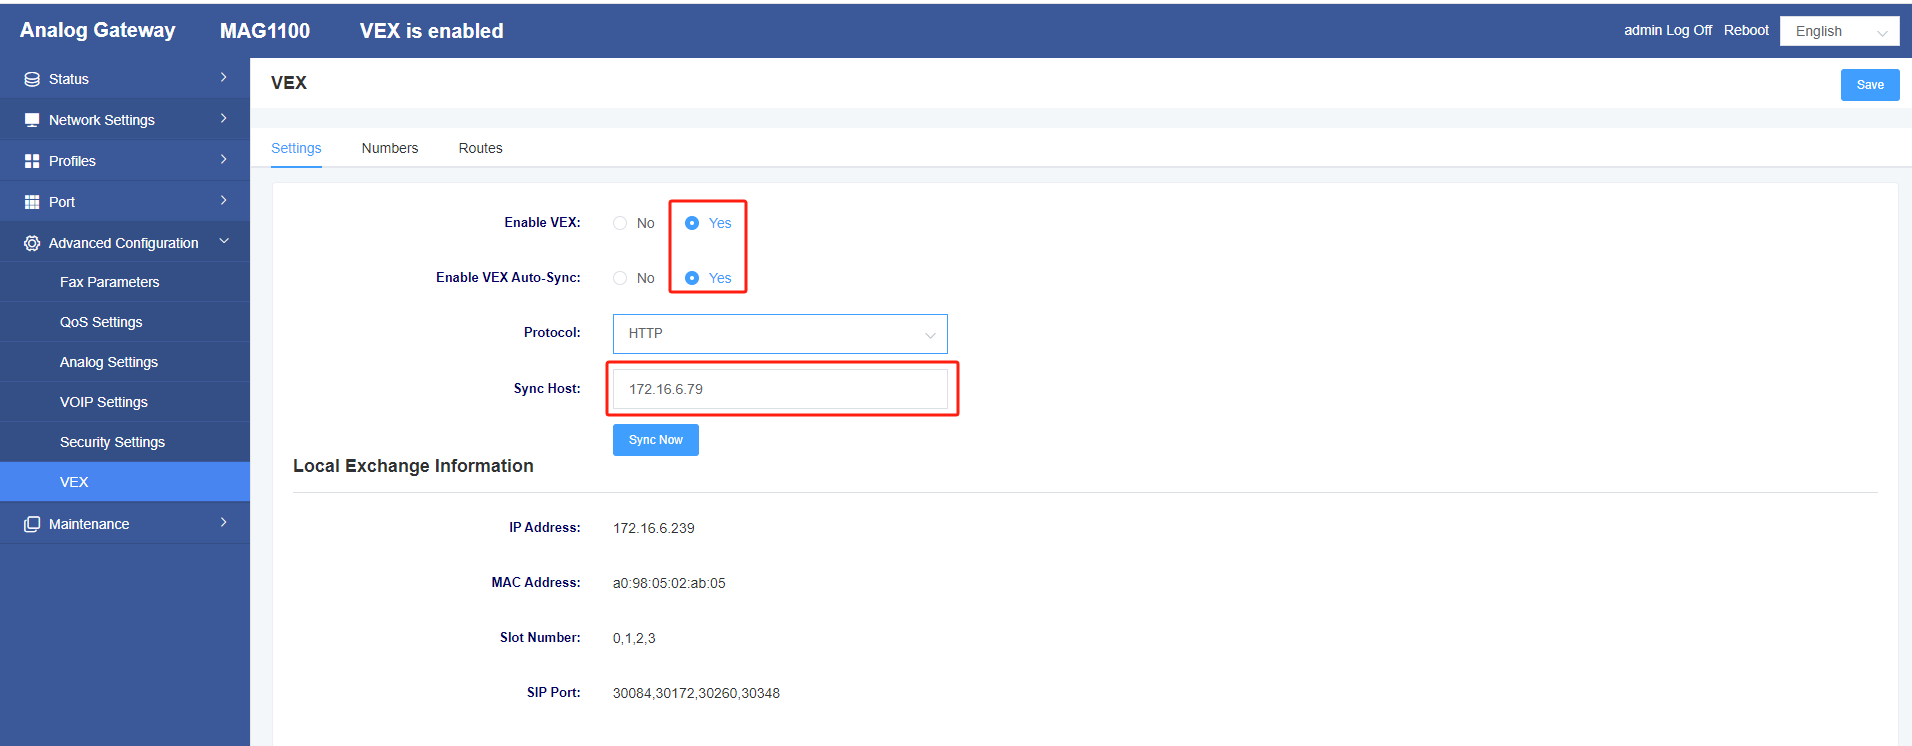Image resolution: width=1912 pixels, height=746 pixels.
Task: Select Yes for Enable VEX
Action: coord(692,223)
